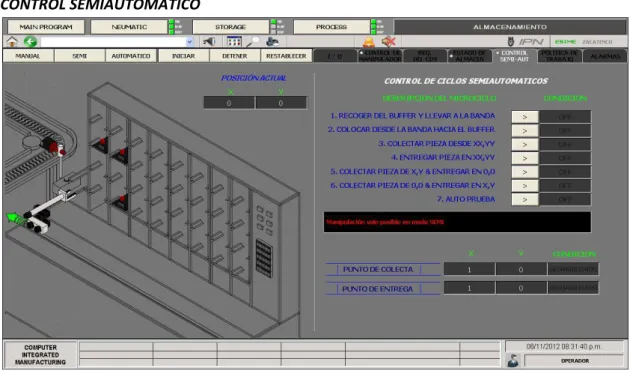630x371 pixels.
Task: Click the muted horn icon with red X
Action: click(x=389, y=41)
